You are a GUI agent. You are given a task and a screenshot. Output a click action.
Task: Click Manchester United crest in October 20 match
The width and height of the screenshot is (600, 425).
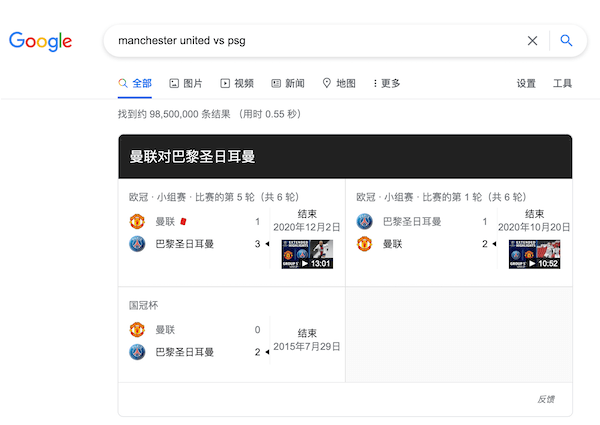click(x=364, y=244)
